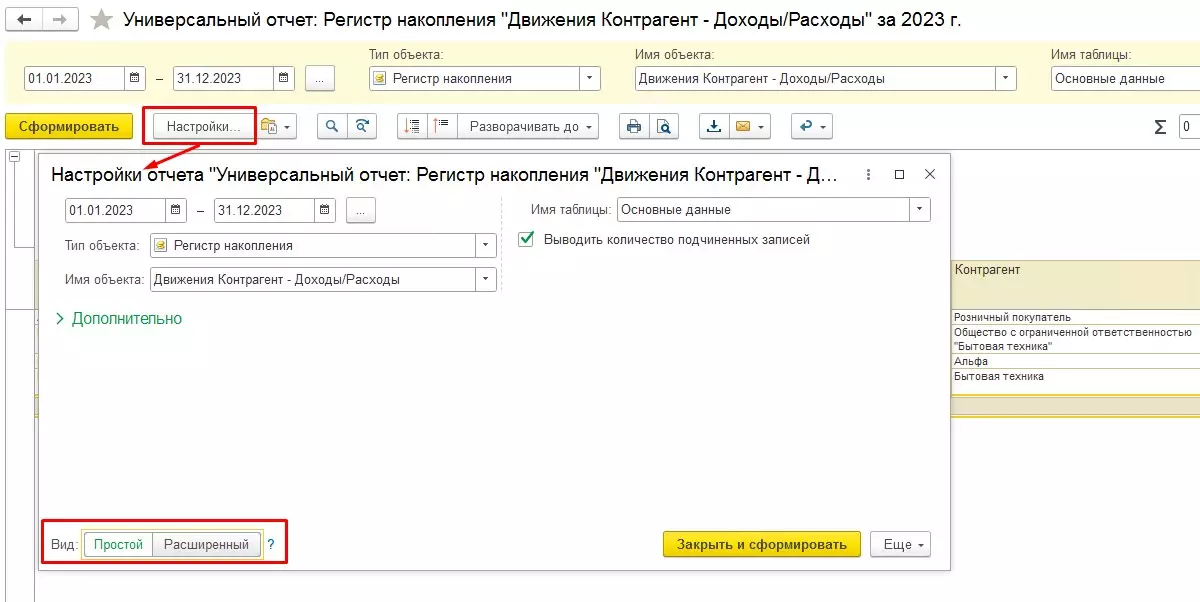Image resolution: width=1200 pixels, height=602 pixels.
Task: Open main Имя объекта dropdown arrow
Action: (1005, 78)
